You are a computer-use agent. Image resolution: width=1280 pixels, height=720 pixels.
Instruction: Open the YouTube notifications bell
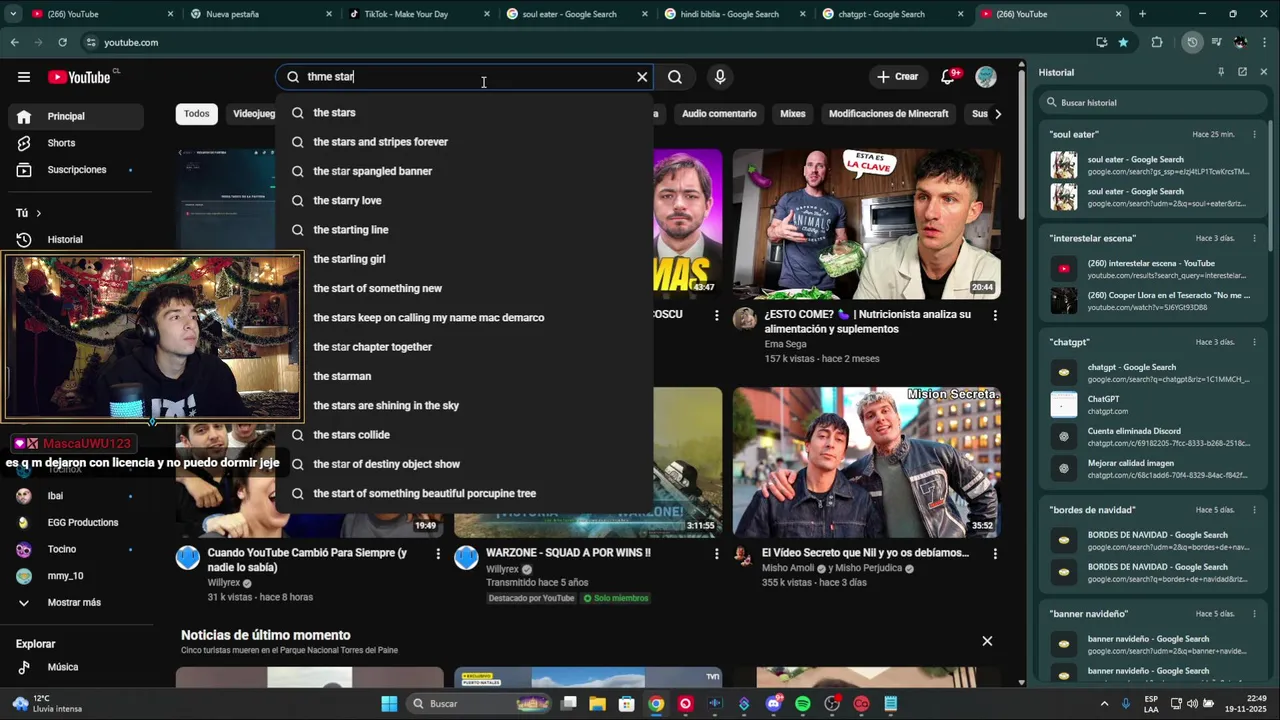949,77
